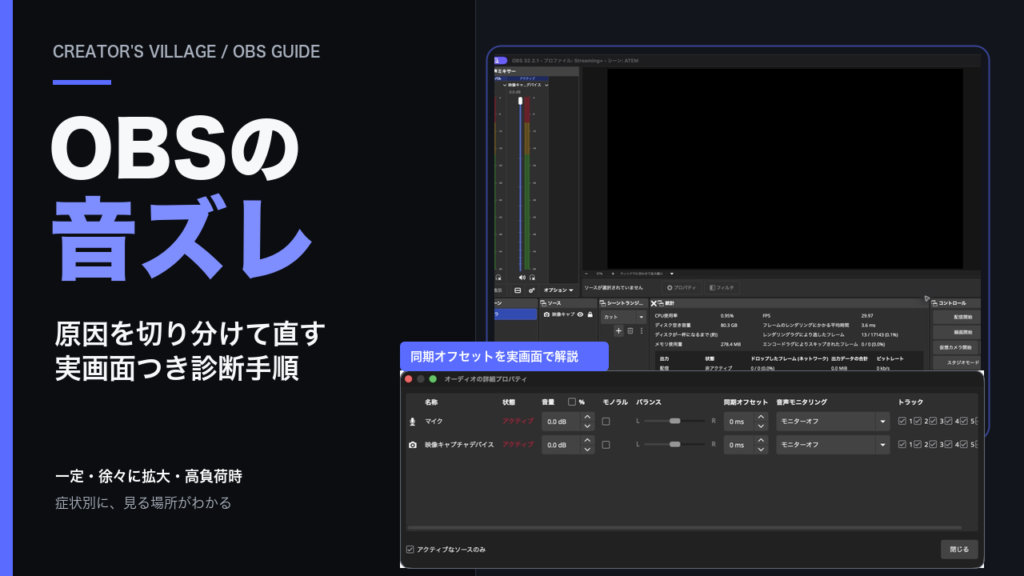
Task: Click the 映像キャプチャデバイス source name
Action: click(459, 445)
